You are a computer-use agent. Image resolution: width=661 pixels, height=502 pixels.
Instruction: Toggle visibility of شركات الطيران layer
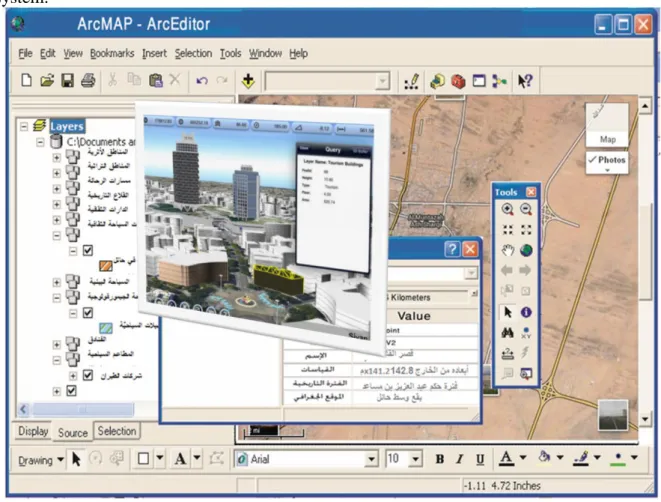pos(88,375)
